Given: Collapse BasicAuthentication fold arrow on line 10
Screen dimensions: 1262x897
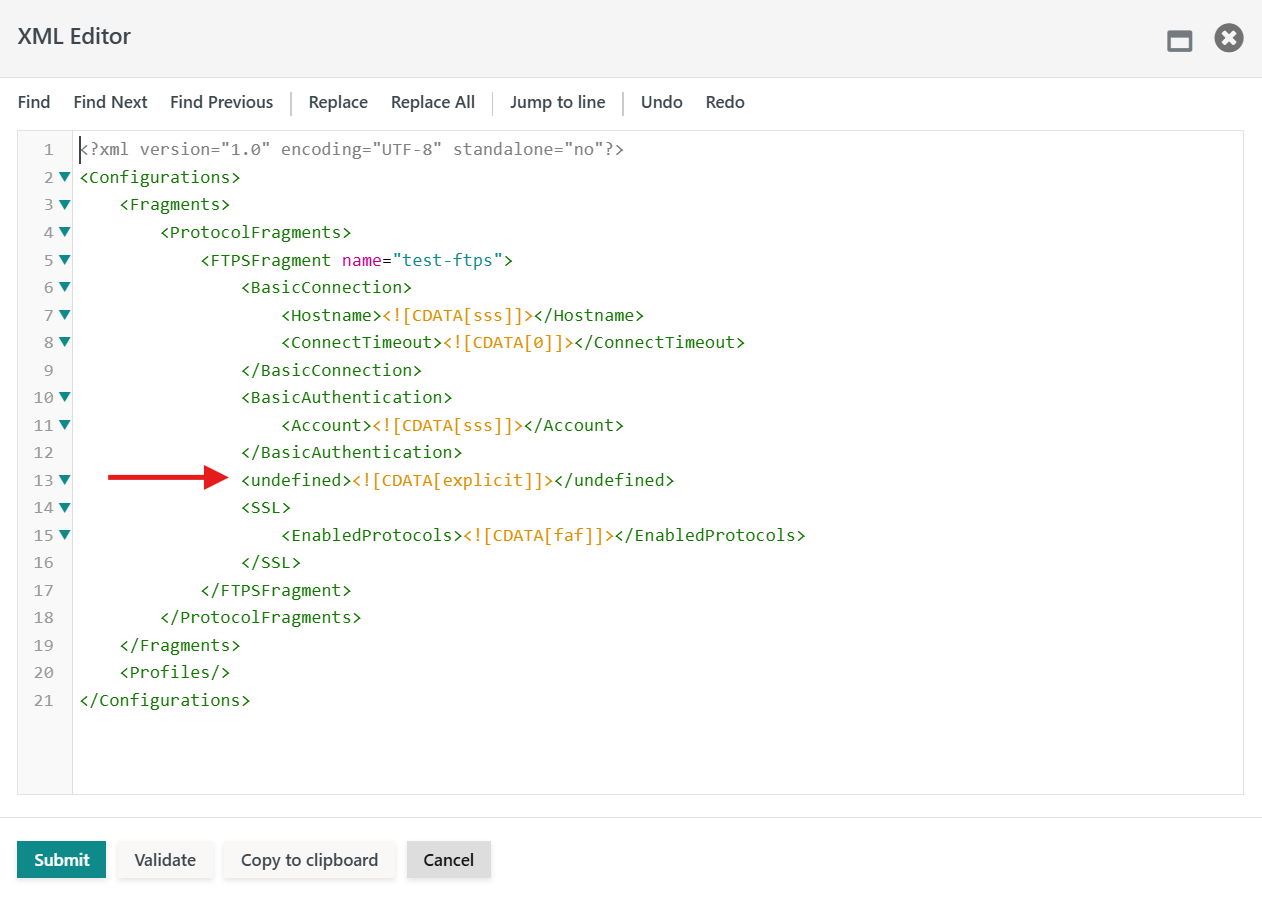Looking at the screenshot, I should (65, 397).
